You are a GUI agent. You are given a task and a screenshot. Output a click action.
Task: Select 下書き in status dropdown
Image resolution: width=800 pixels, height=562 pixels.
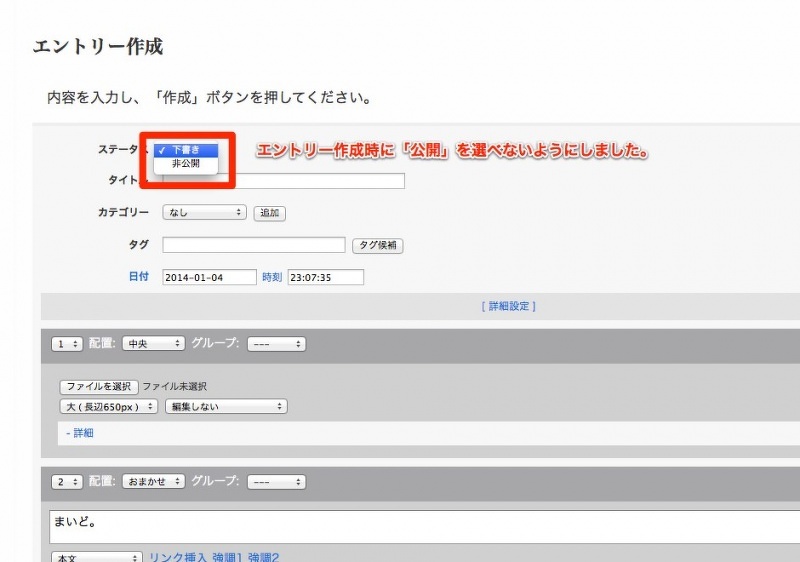point(186,150)
